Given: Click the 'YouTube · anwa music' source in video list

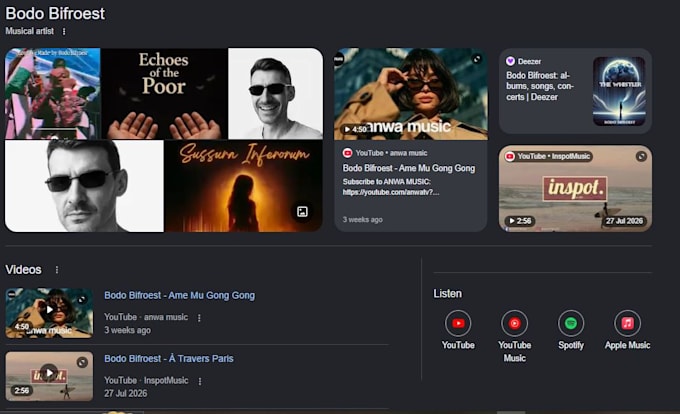Looking at the screenshot, I should [x=146, y=317].
